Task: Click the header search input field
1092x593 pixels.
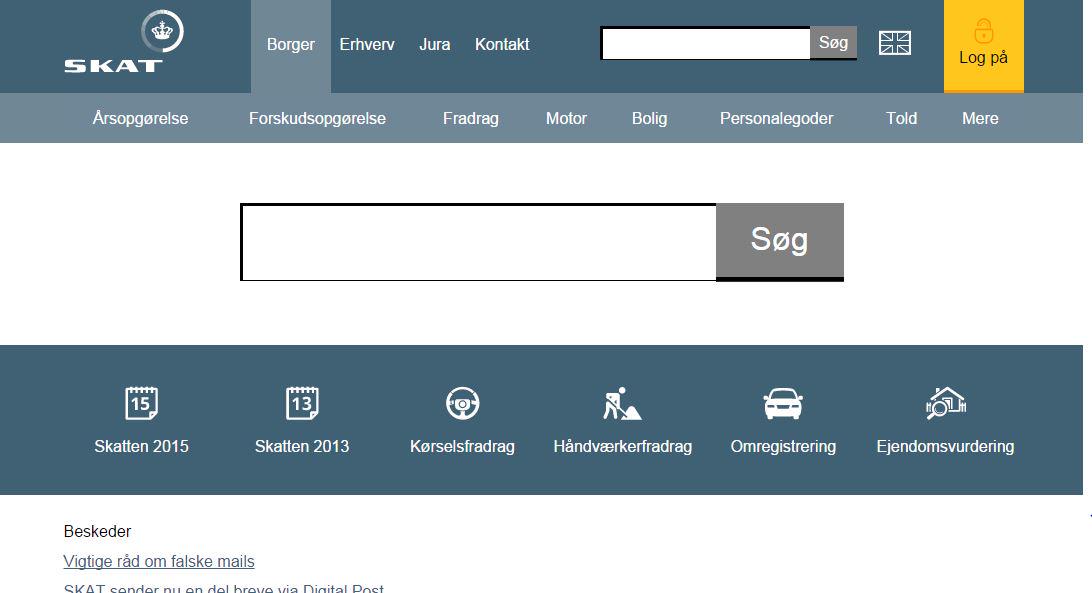Action: pos(705,44)
